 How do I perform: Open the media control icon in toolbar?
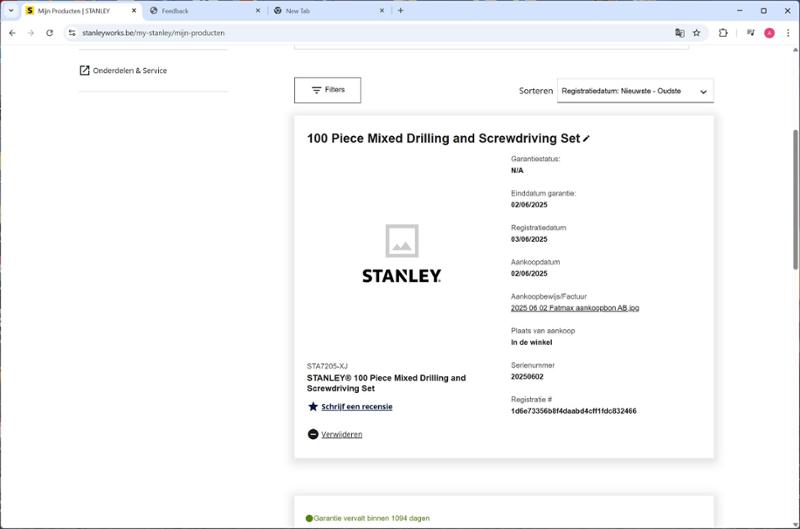(751, 33)
